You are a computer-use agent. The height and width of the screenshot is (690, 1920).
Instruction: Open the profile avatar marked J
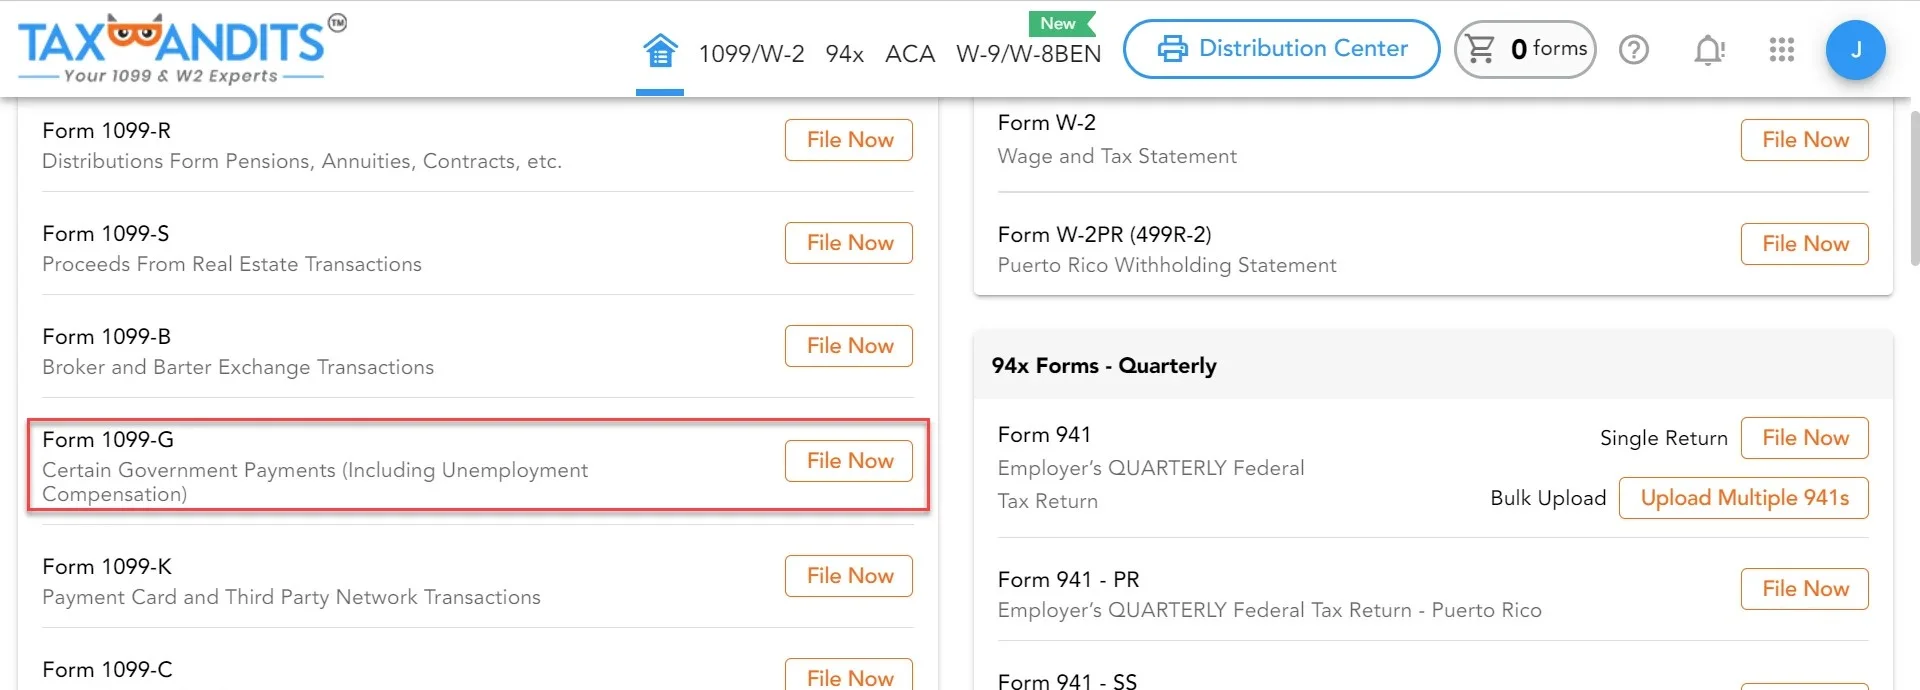point(1856,49)
